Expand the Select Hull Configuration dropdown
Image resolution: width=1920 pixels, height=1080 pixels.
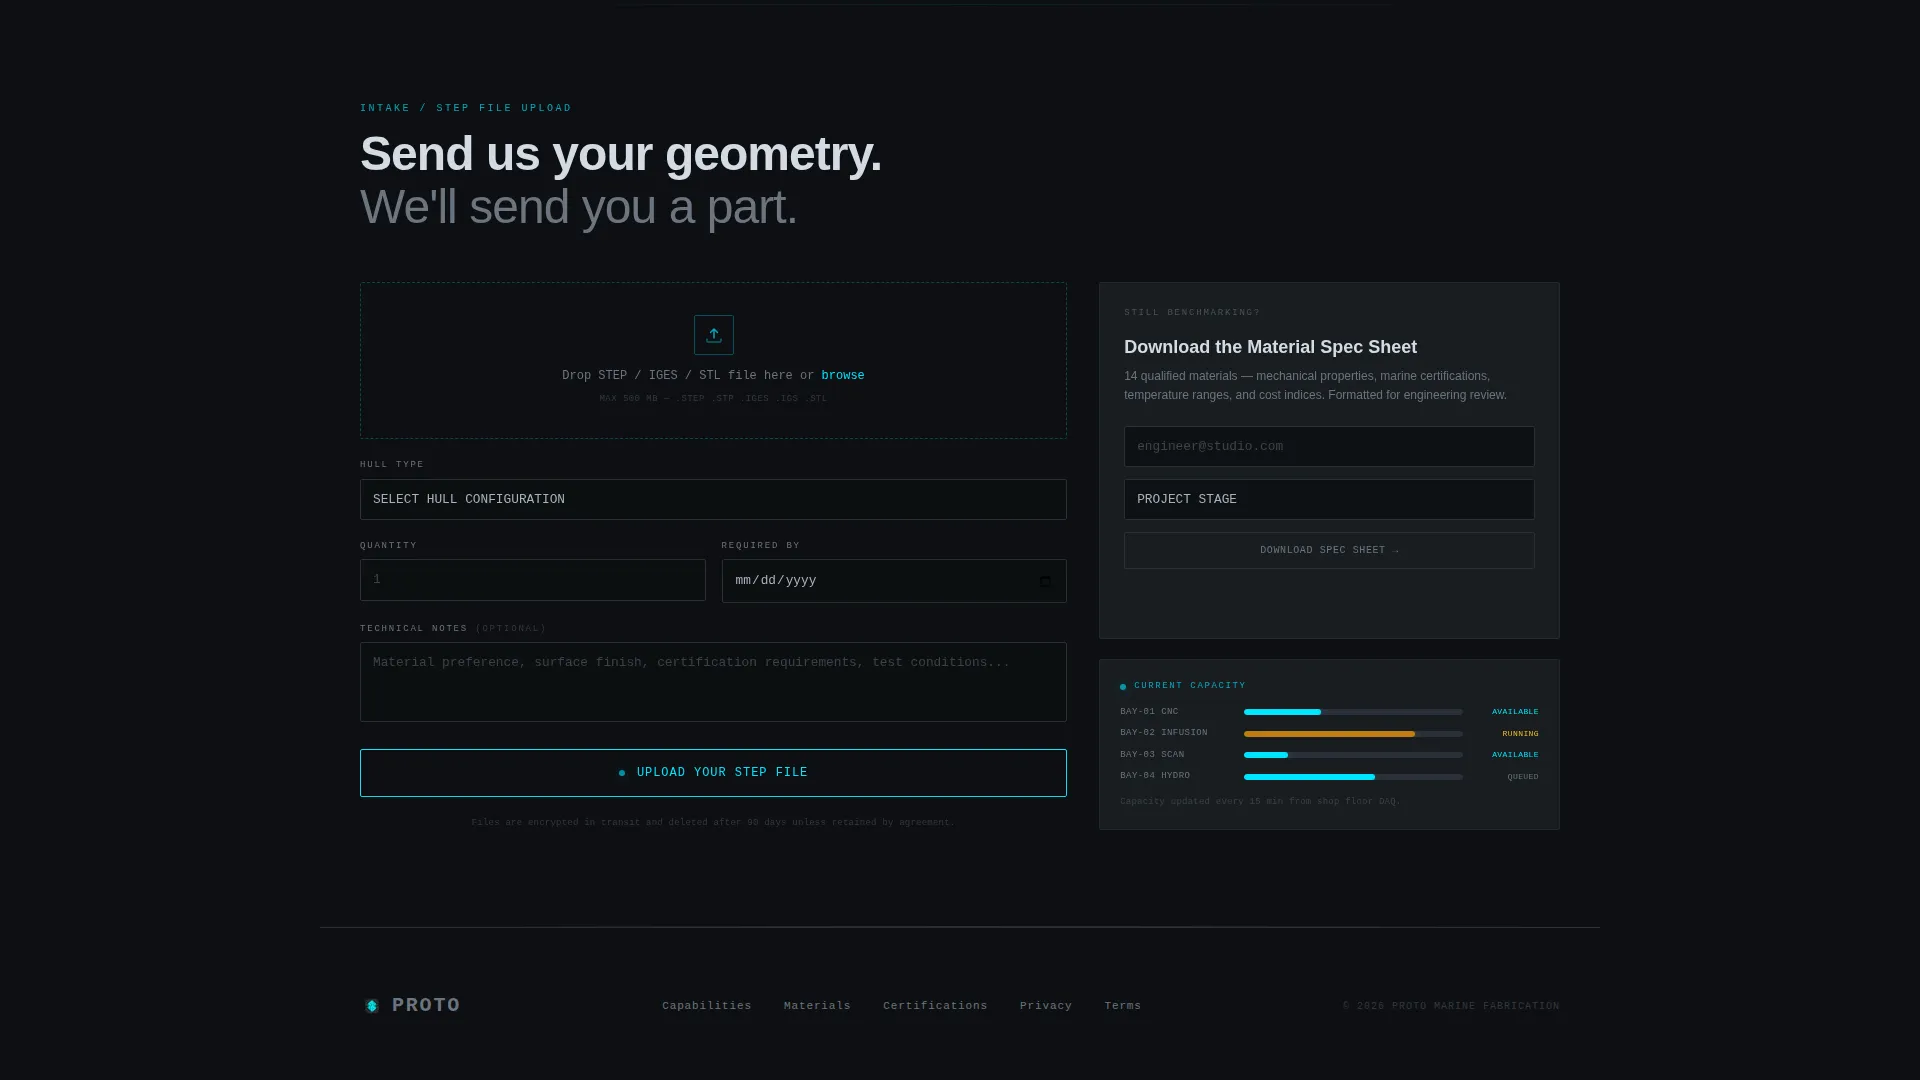tap(713, 499)
